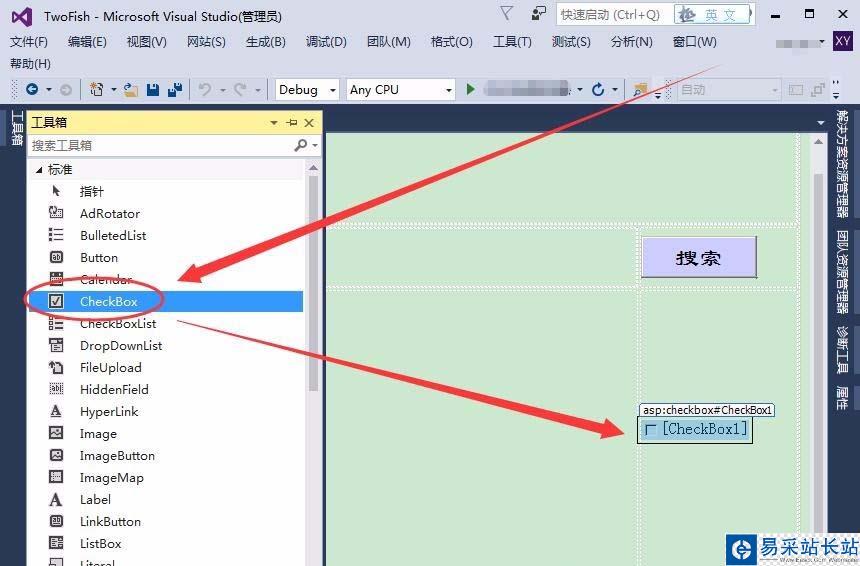Image resolution: width=860 pixels, height=566 pixels.
Task: Click the toolbox scroll-up arrow
Action: coord(313,168)
